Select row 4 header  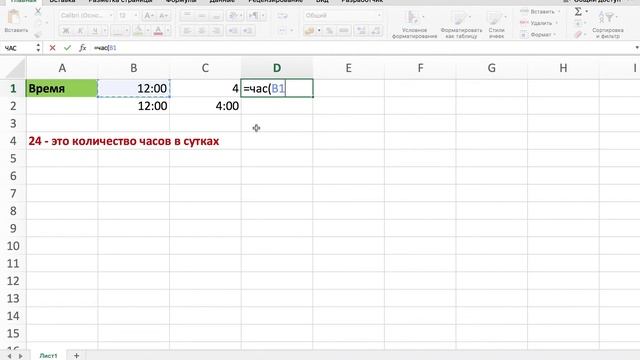(x=13, y=141)
